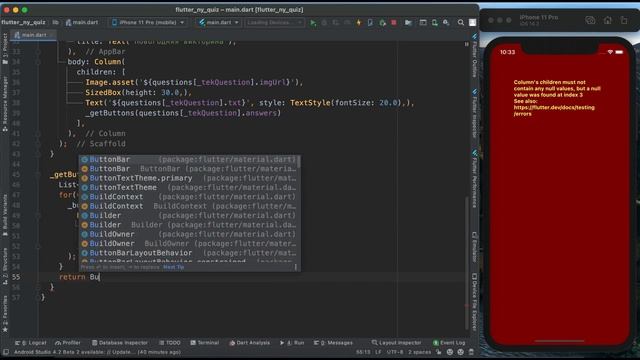
Task: Click the Flutter hot reload lightning icon
Action: point(359,23)
